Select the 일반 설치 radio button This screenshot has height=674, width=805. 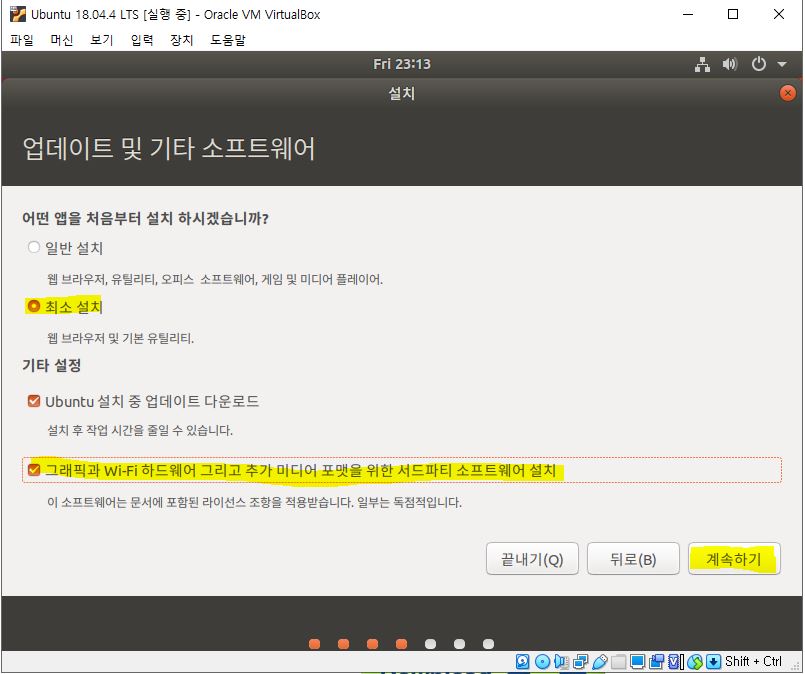coord(33,247)
